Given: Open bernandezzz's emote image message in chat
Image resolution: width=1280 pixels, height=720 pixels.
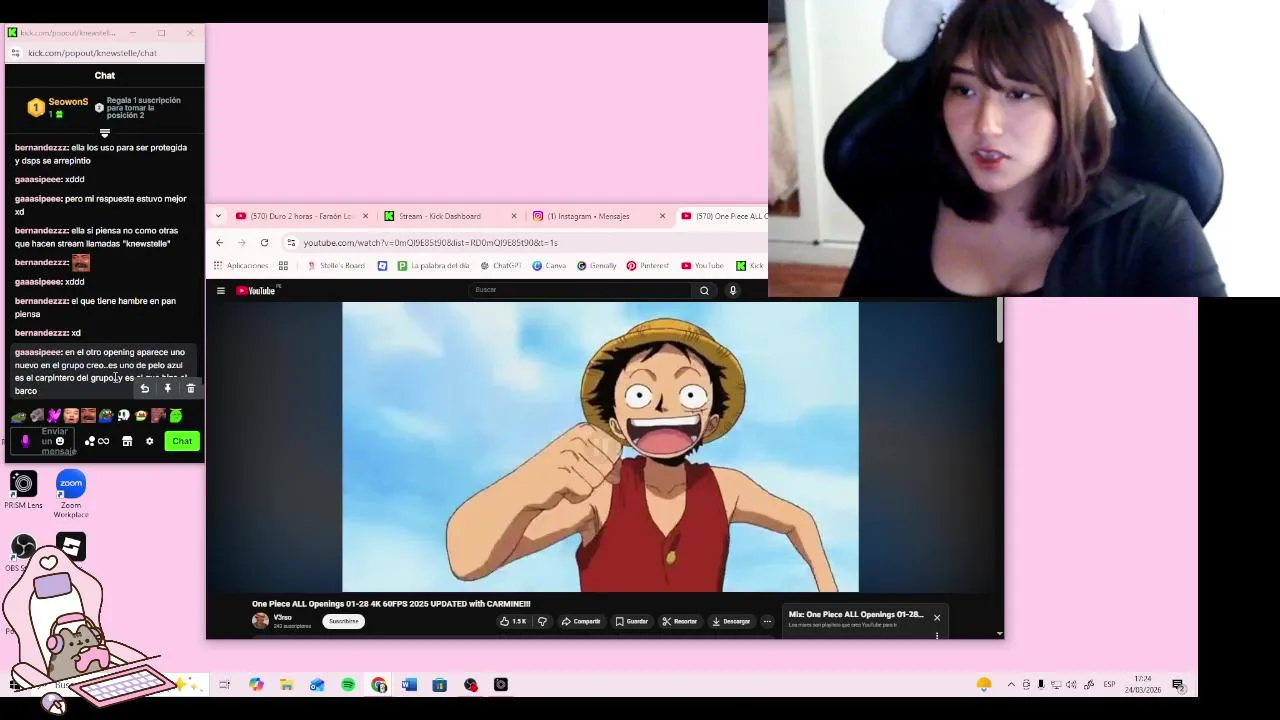Looking at the screenshot, I should [x=81, y=263].
